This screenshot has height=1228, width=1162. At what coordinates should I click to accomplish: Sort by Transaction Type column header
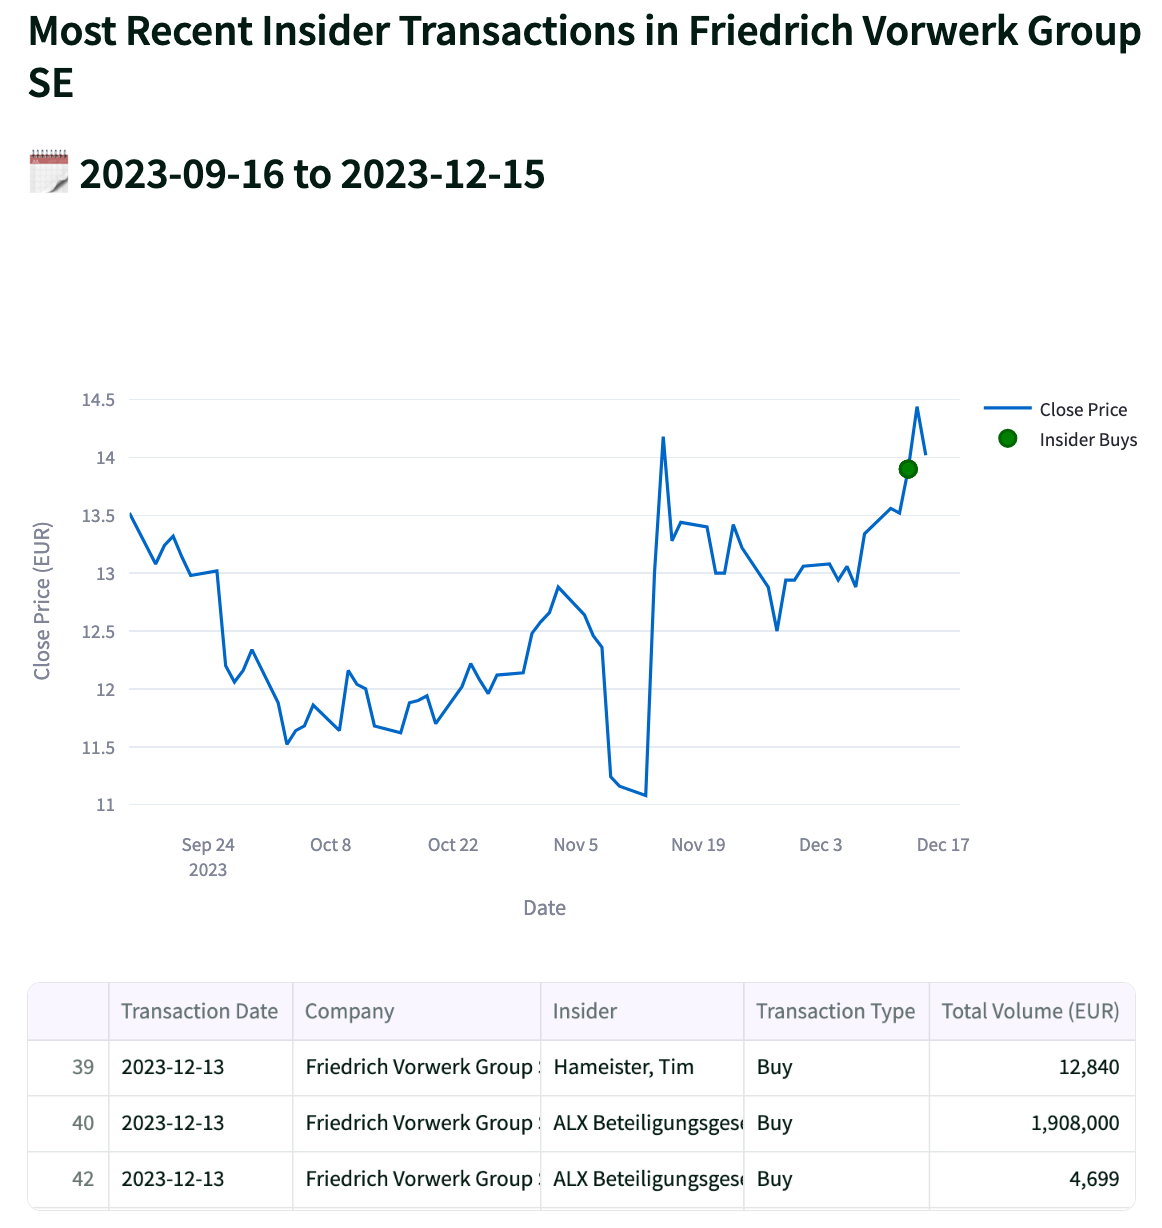pyautogui.click(x=836, y=1011)
